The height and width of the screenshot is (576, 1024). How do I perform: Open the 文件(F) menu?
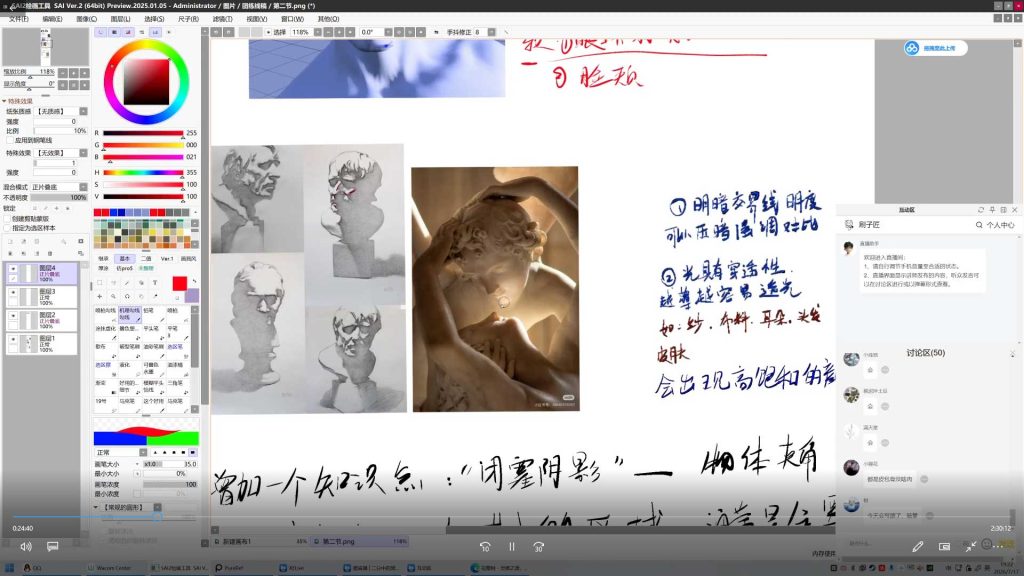[x=18, y=19]
